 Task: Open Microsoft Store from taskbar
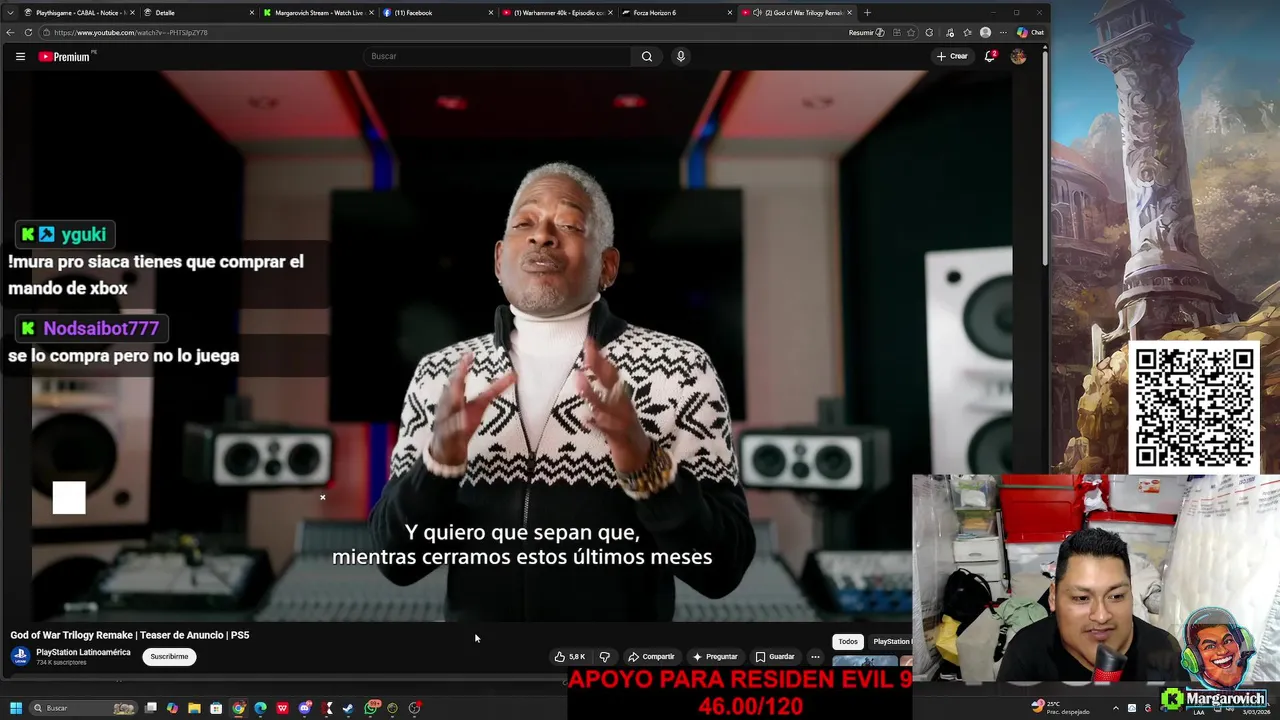point(216,708)
